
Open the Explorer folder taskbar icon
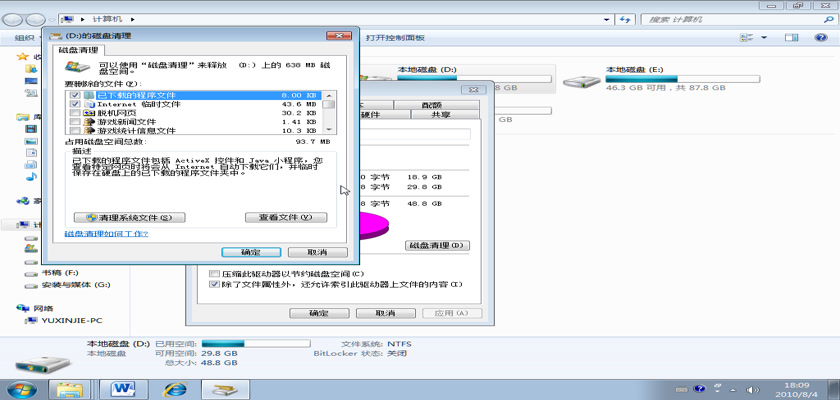(x=70, y=388)
